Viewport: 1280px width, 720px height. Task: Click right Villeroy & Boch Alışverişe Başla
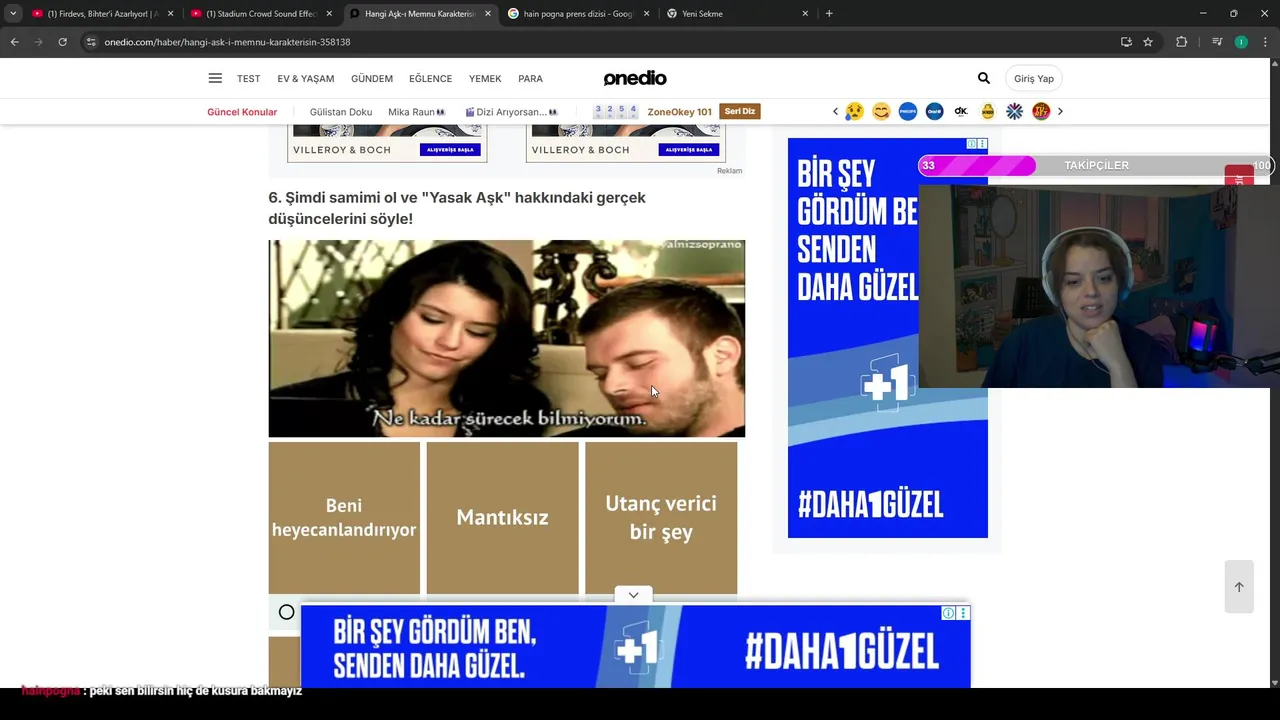point(689,150)
